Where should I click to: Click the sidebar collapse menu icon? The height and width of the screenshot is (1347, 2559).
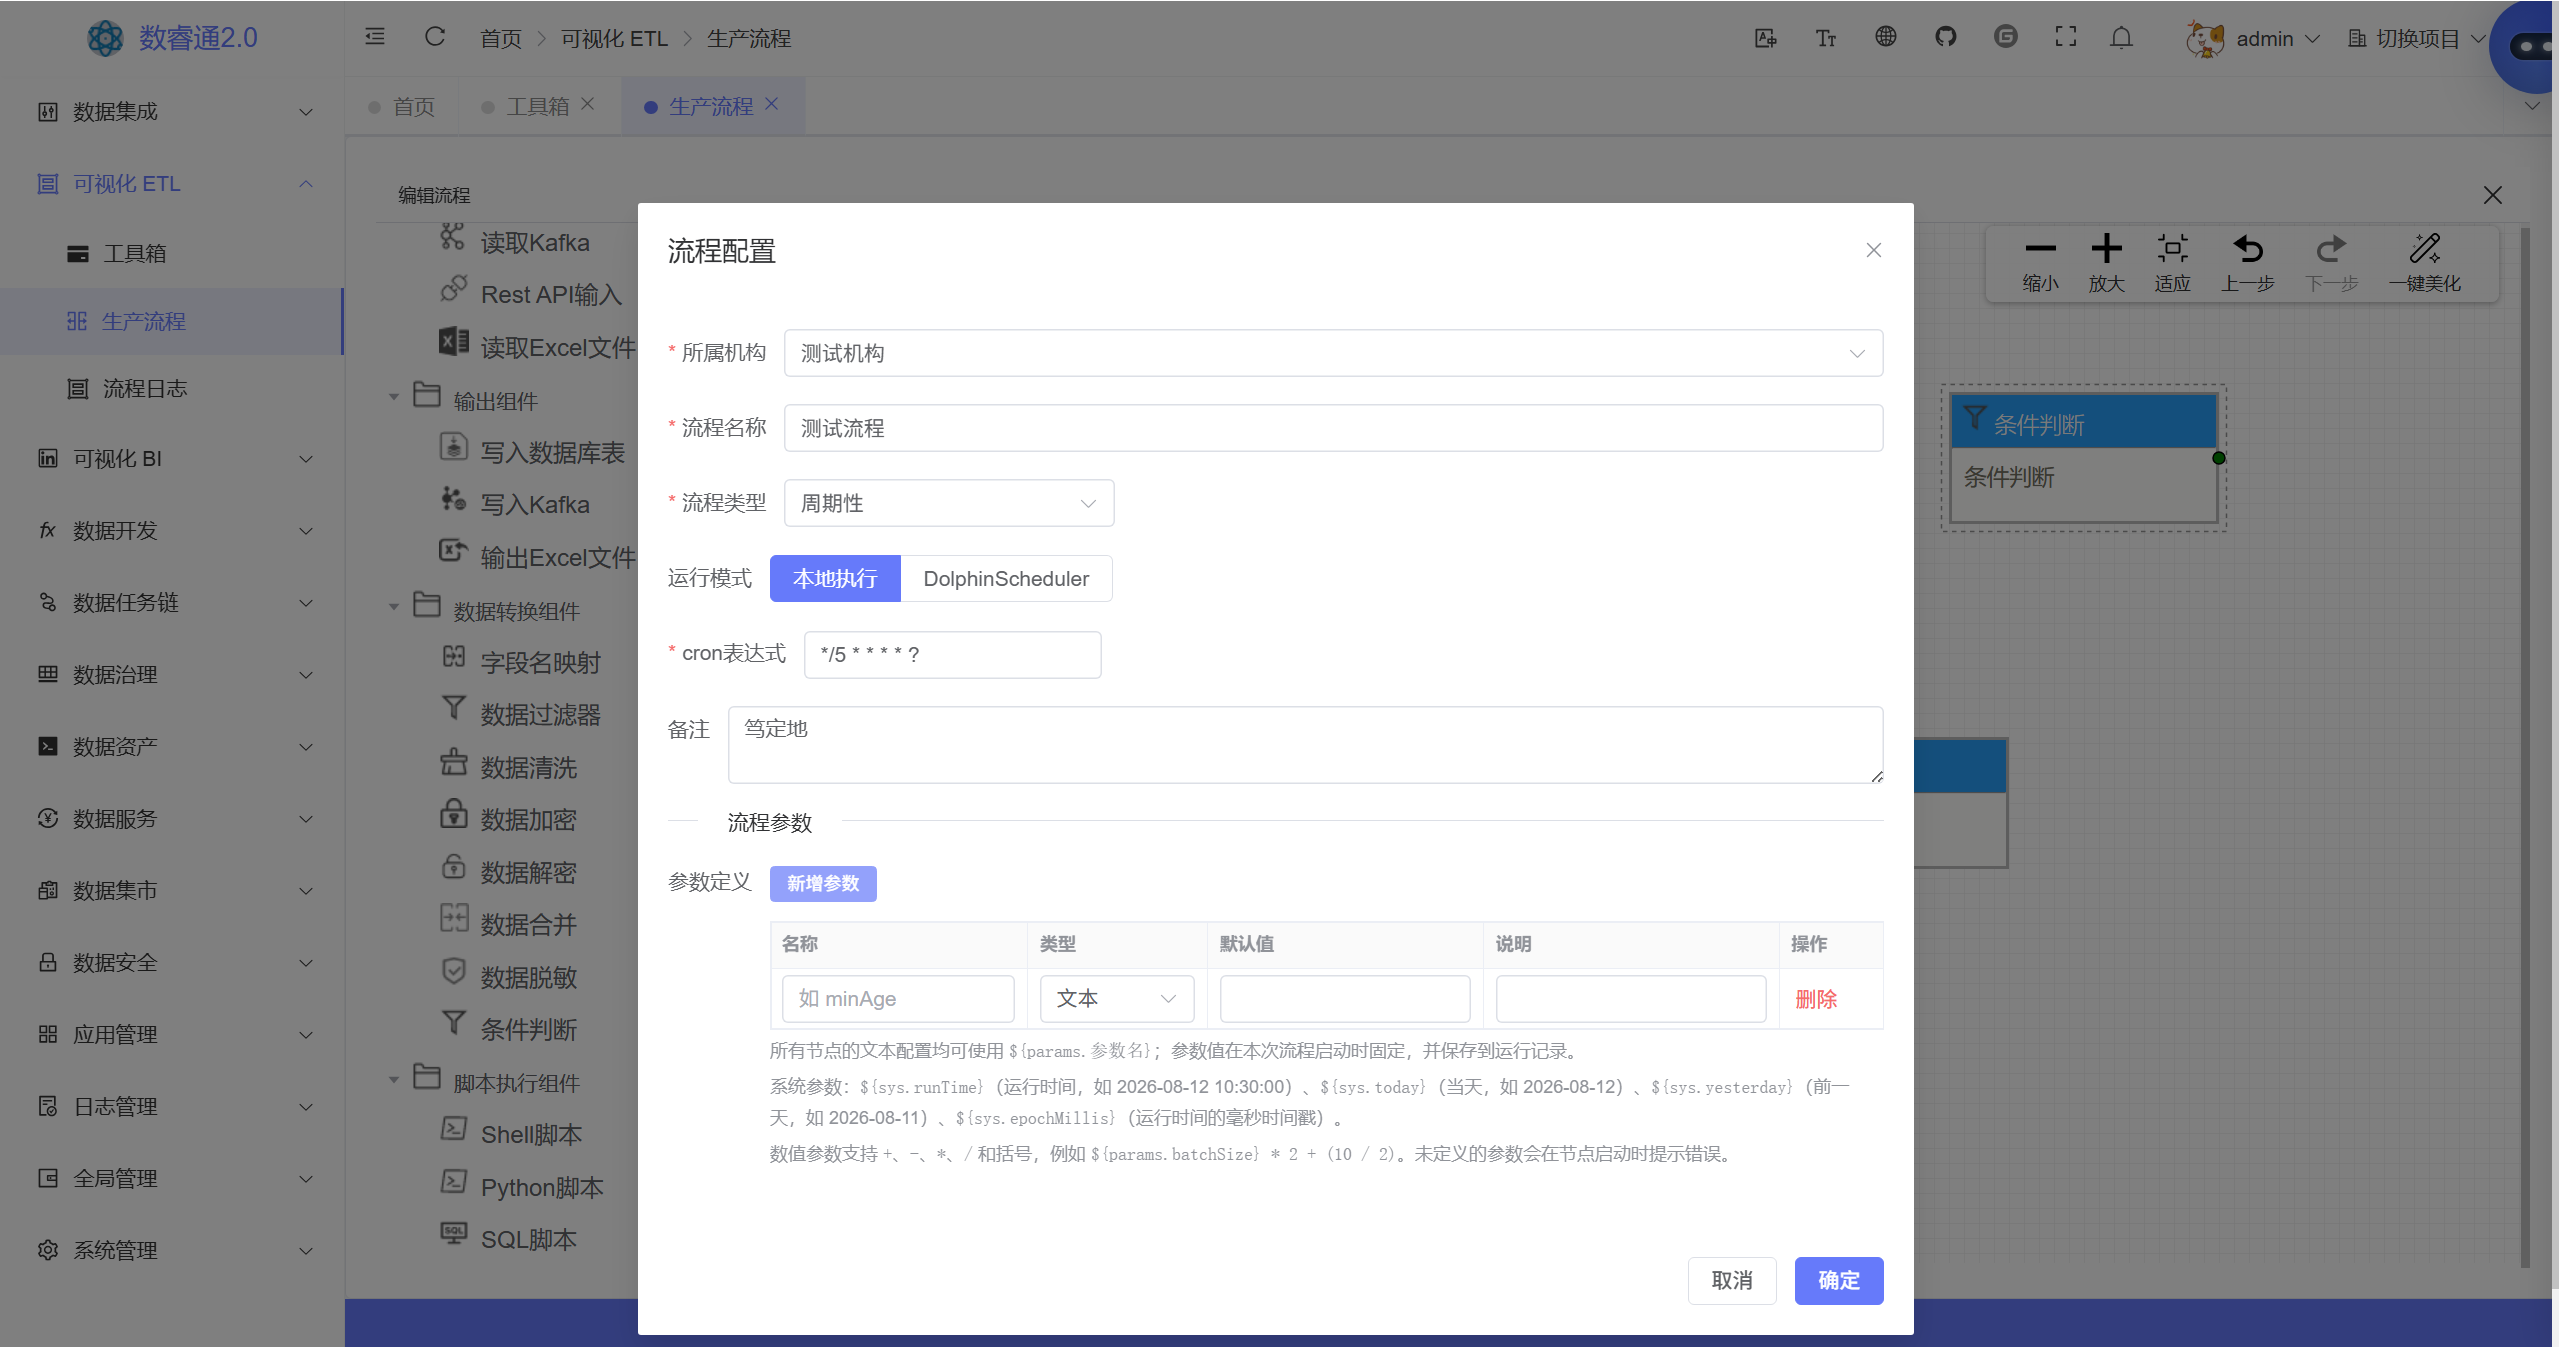375,37
